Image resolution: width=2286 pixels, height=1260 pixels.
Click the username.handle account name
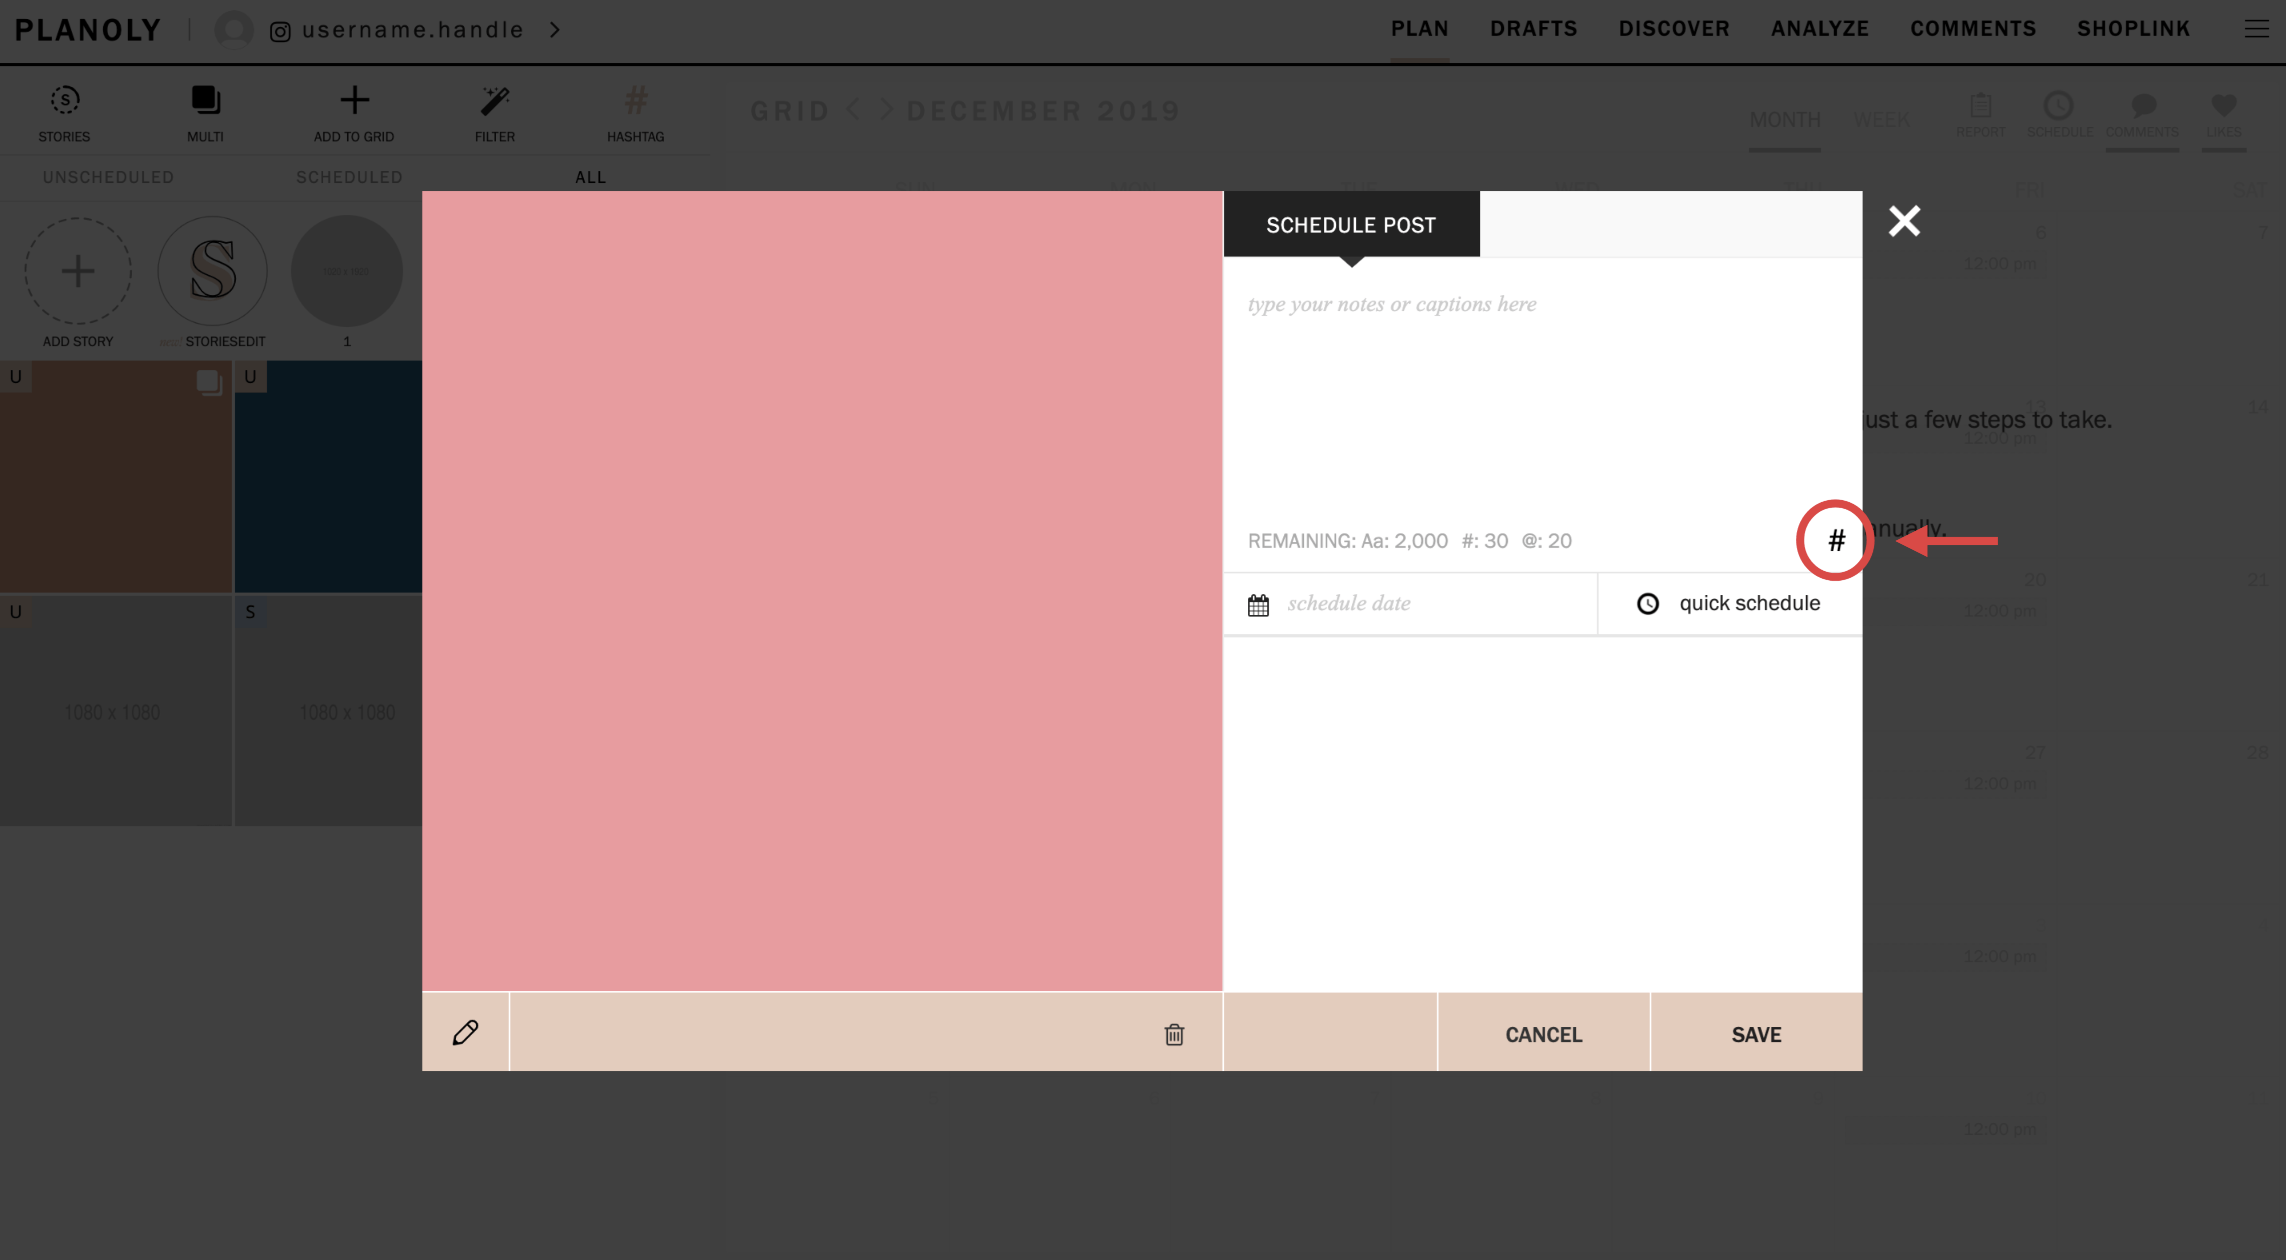tap(413, 30)
